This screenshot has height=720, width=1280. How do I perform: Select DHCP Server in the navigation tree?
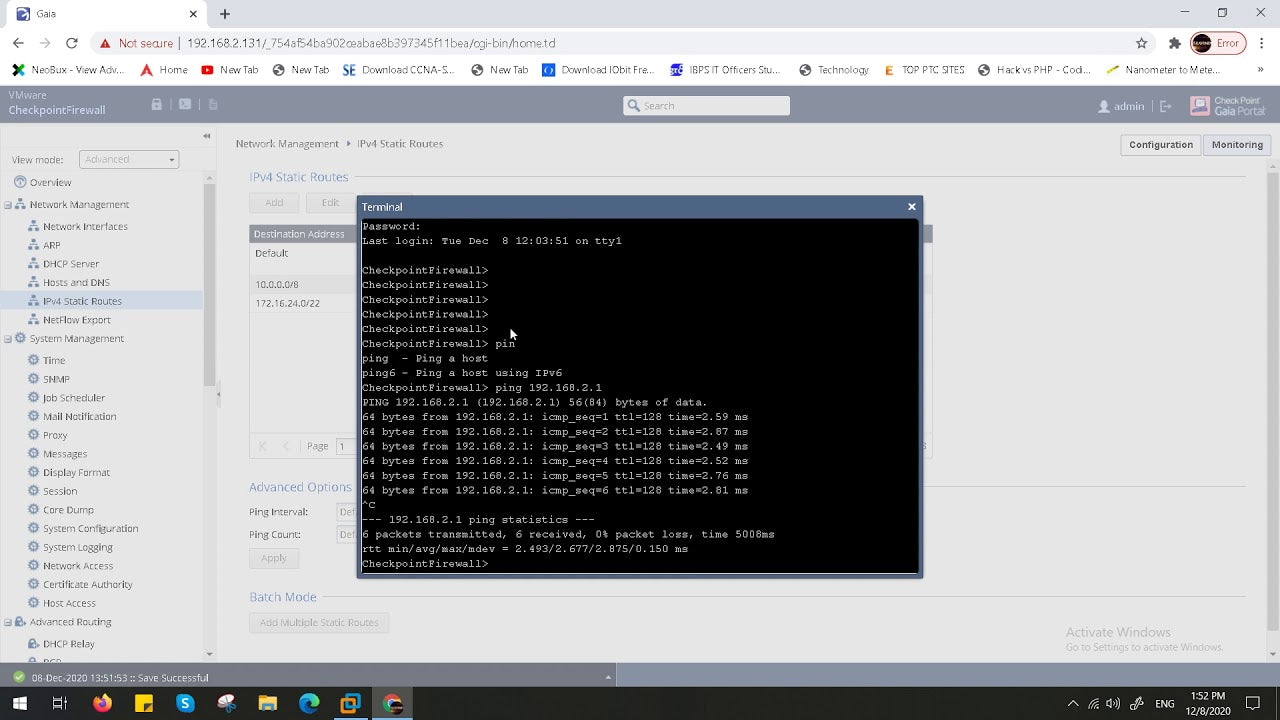(x=71, y=264)
